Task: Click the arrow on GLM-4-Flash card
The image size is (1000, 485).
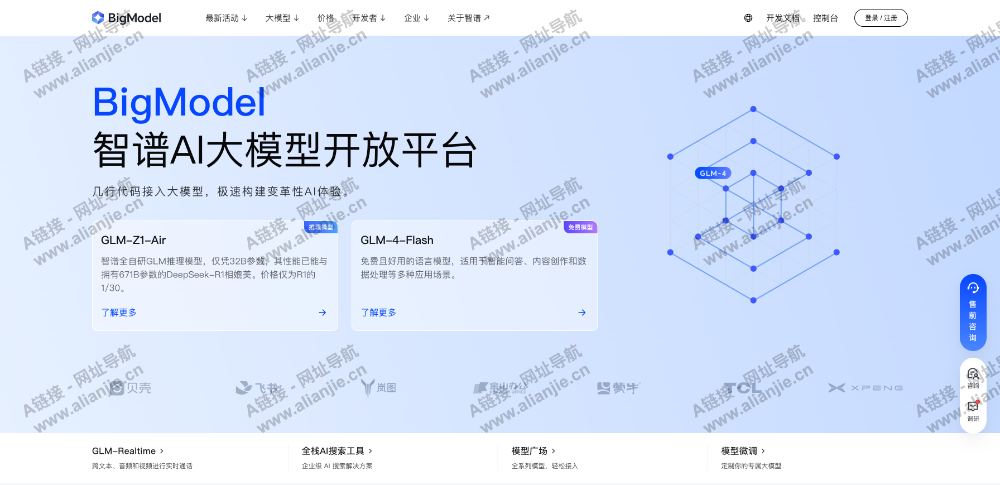Action: pyautogui.click(x=581, y=312)
